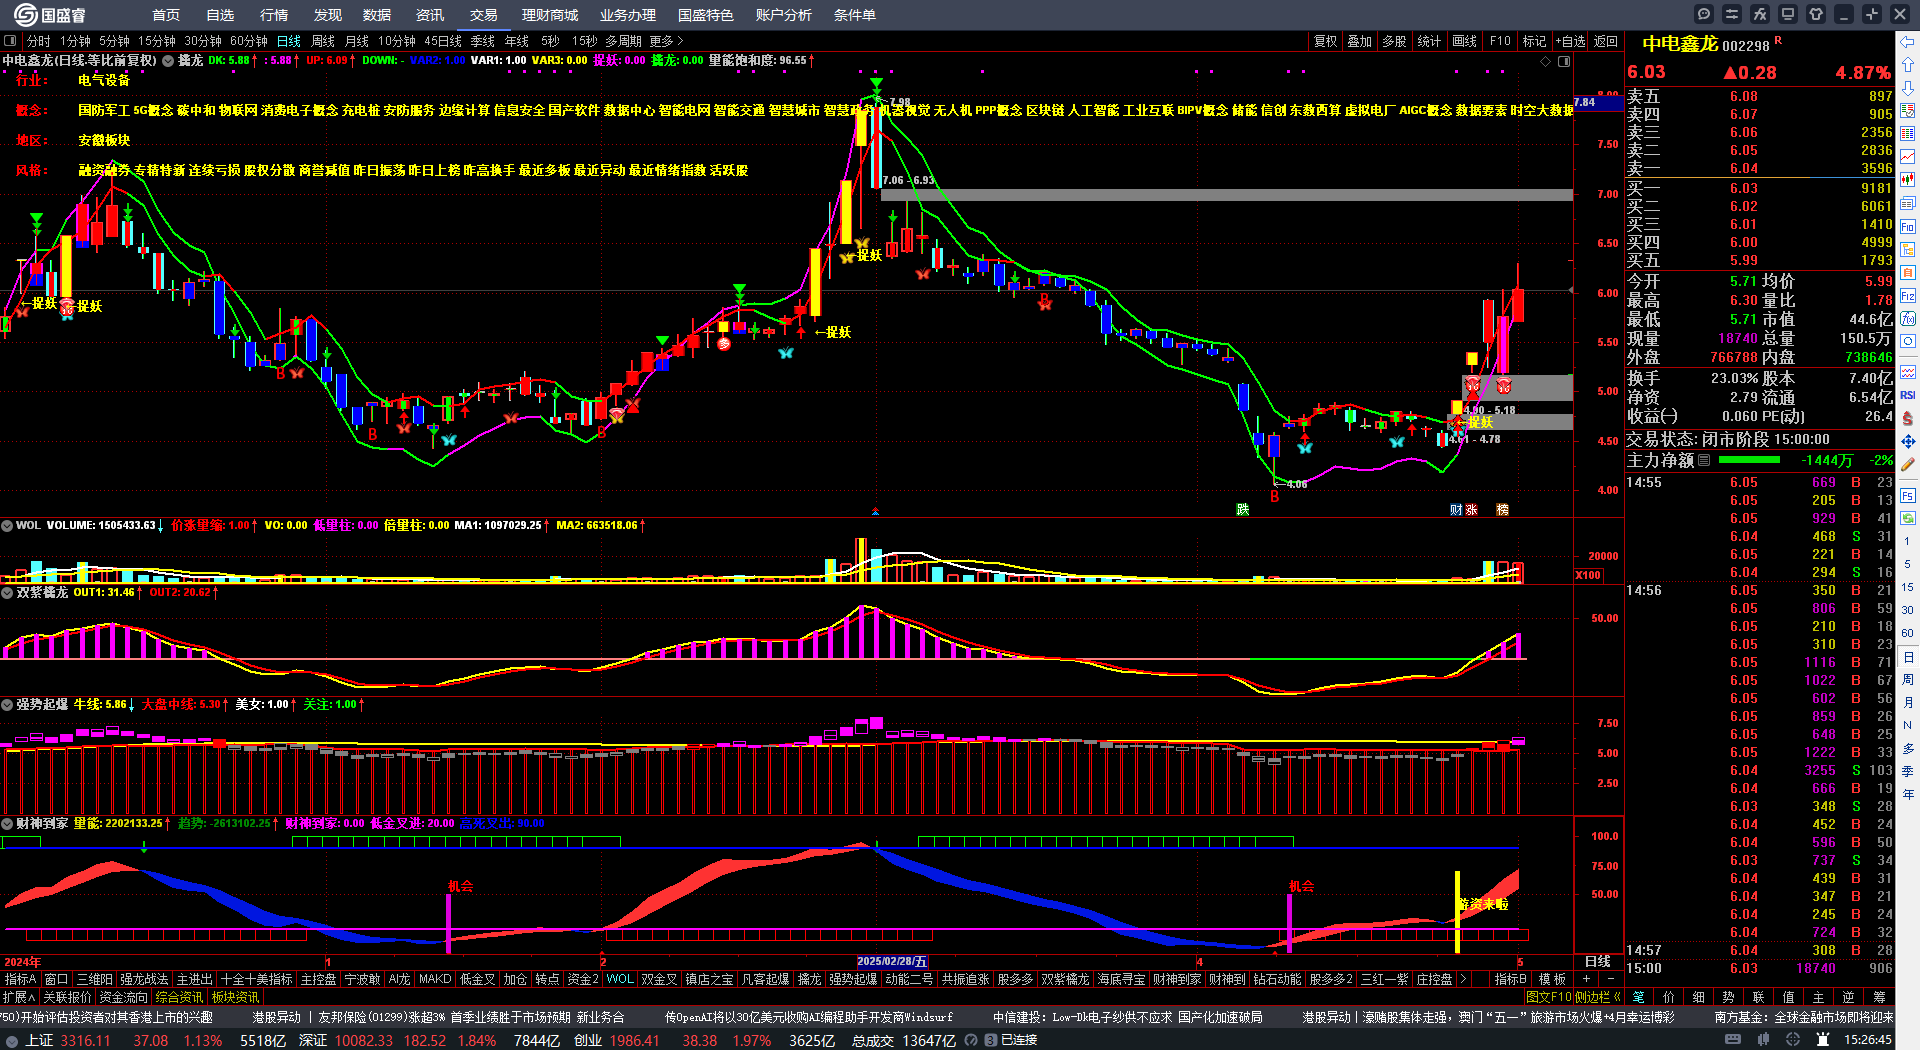Click the panel toggle icon at chart top right
The width and height of the screenshot is (1920, 1050).
click(1564, 61)
